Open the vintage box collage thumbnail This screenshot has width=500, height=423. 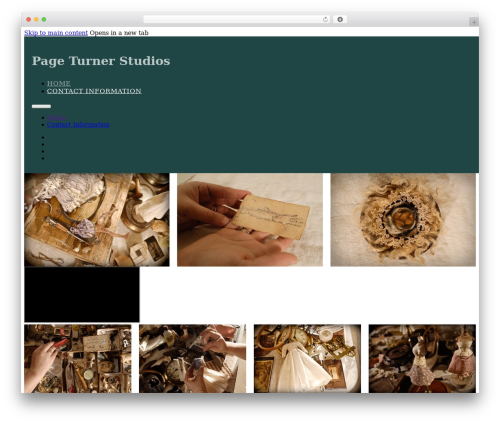(x=97, y=220)
